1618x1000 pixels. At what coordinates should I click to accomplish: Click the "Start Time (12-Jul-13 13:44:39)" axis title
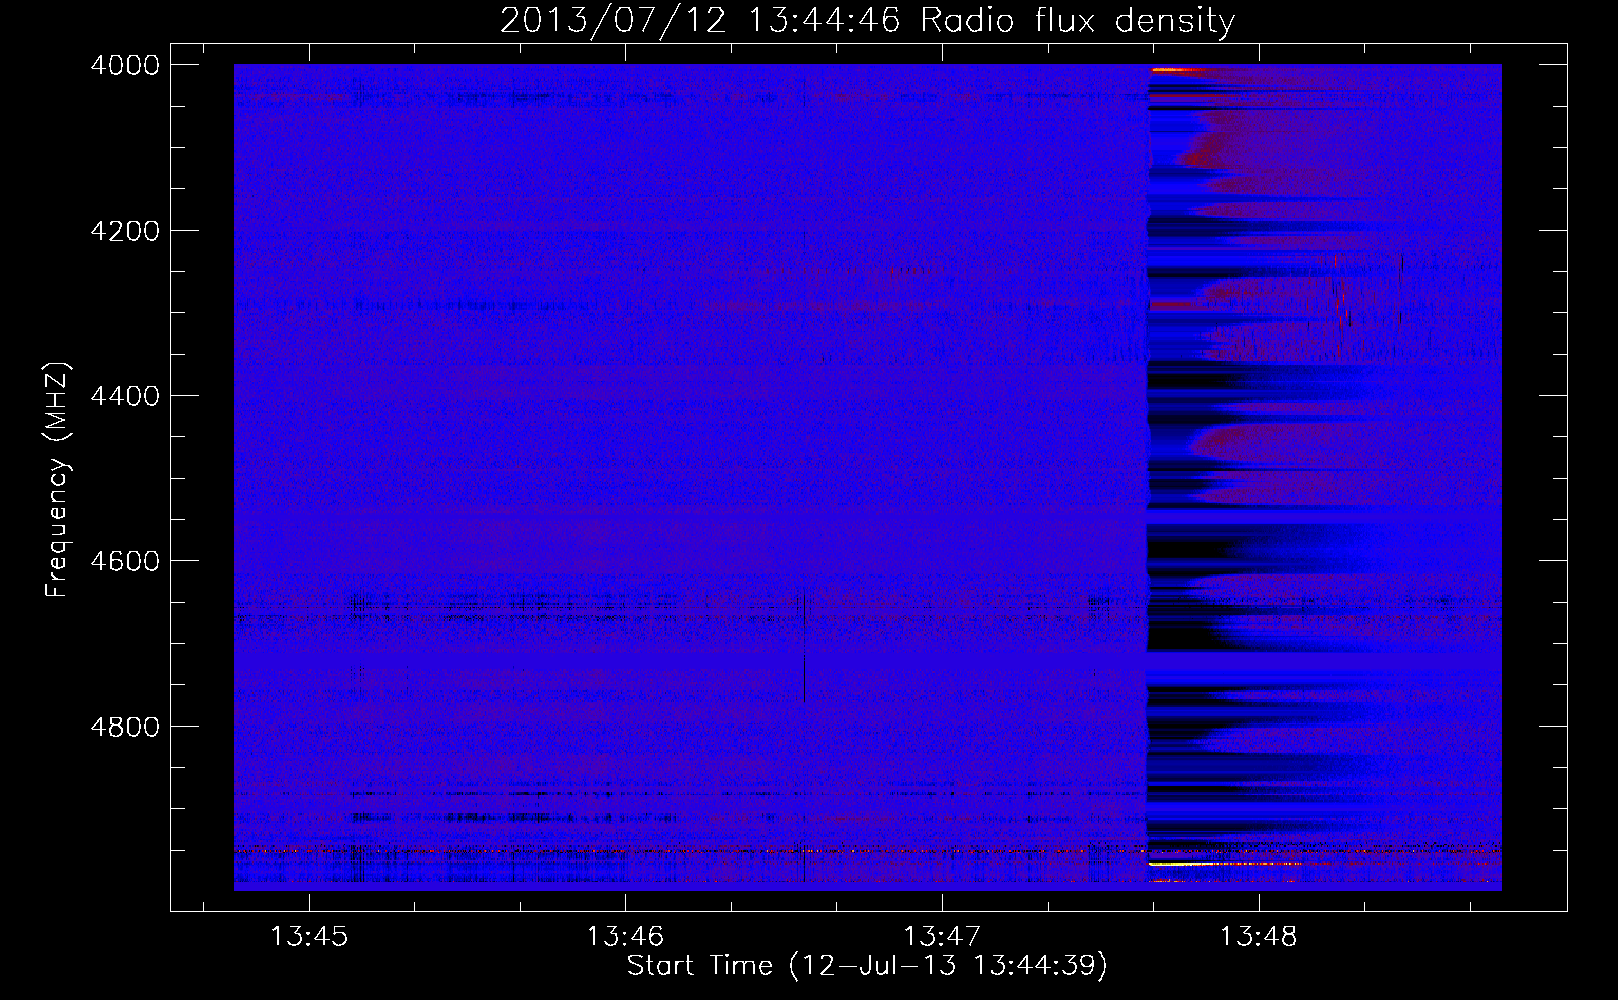click(x=867, y=966)
